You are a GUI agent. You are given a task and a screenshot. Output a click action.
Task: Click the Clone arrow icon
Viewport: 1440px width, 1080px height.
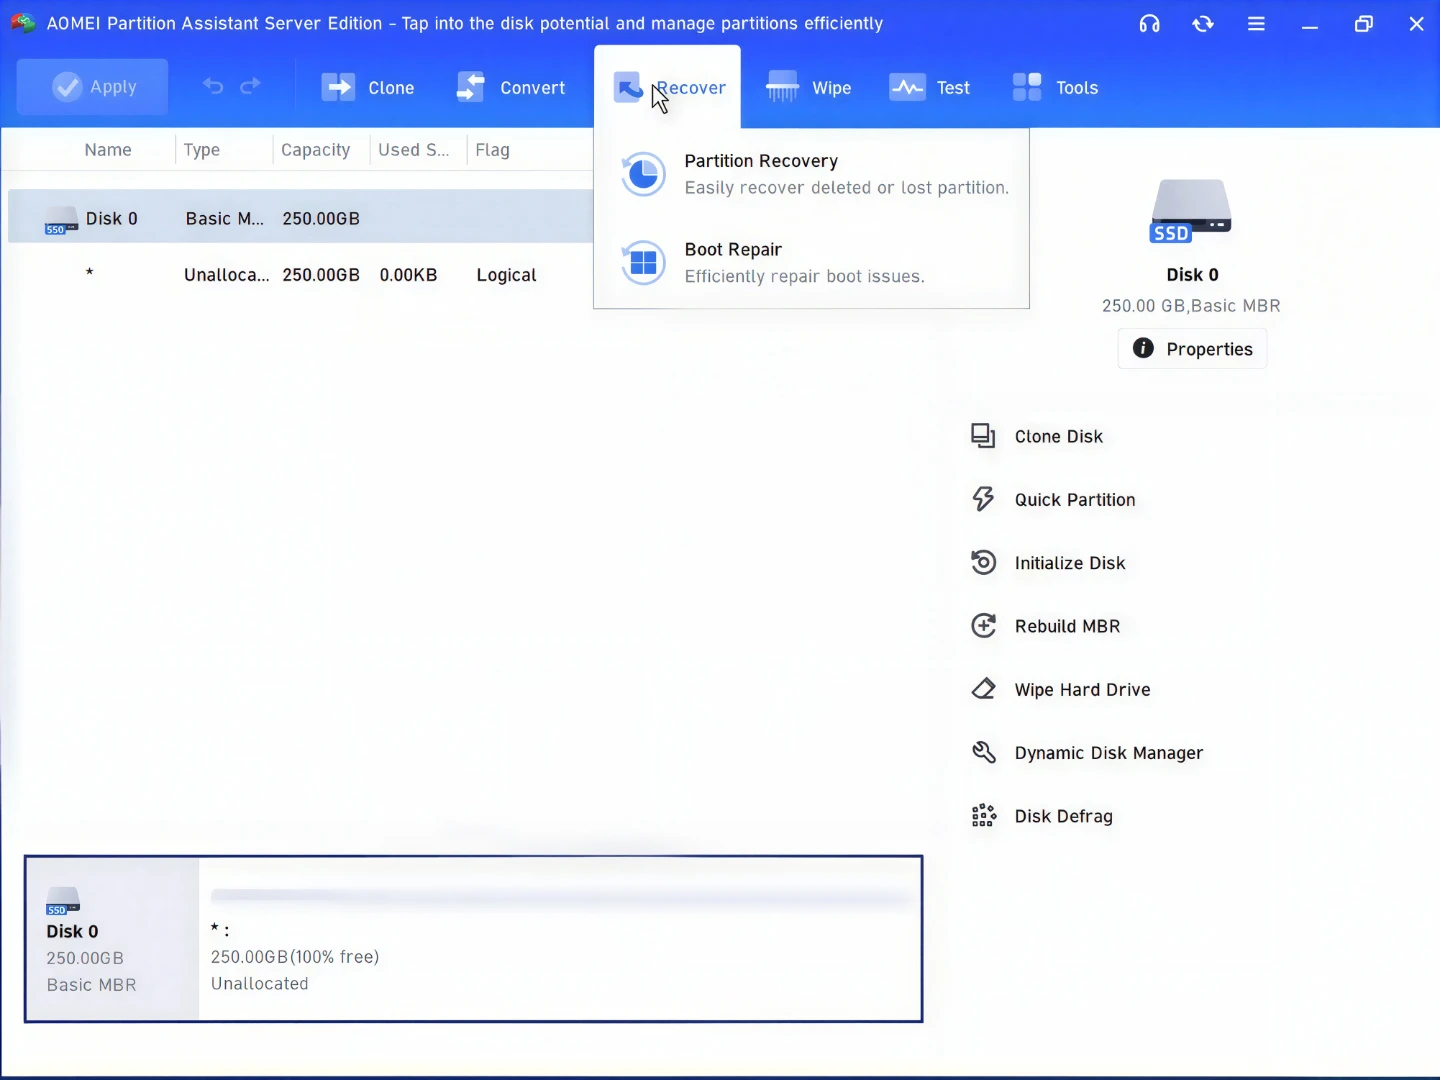[x=338, y=88]
